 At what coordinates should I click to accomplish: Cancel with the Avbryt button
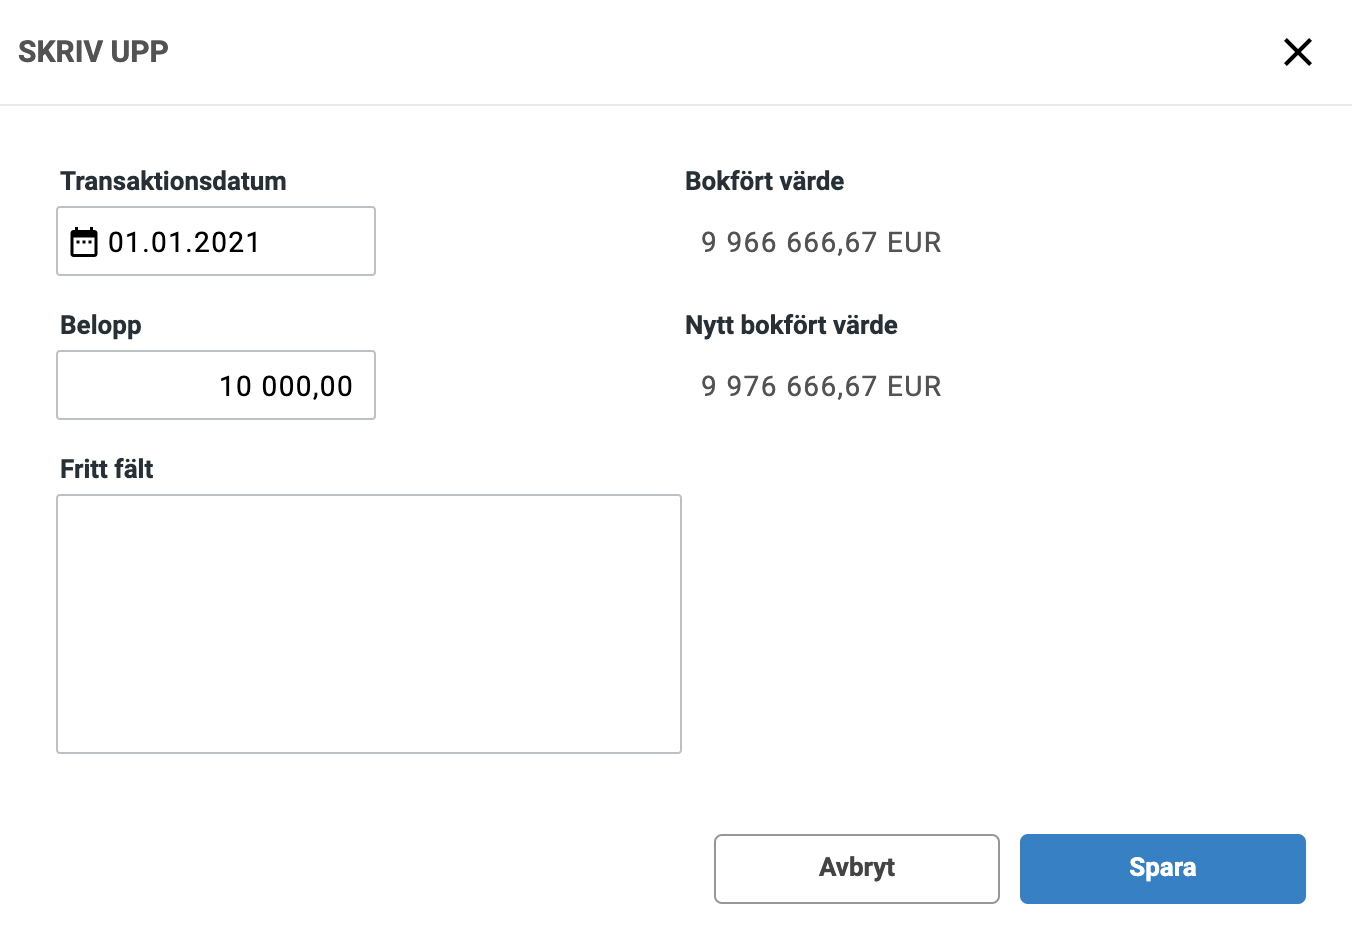tap(857, 869)
